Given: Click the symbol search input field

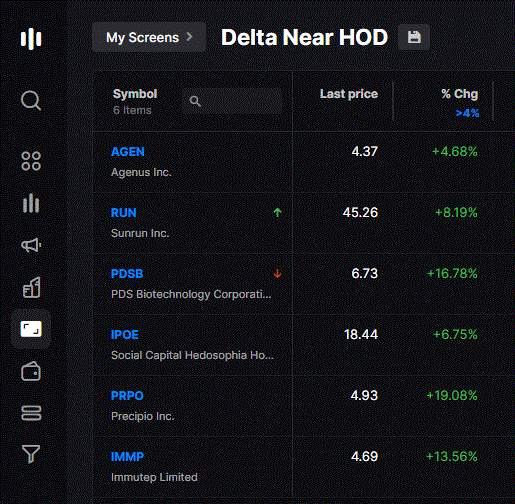Looking at the screenshot, I should pos(232,101).
